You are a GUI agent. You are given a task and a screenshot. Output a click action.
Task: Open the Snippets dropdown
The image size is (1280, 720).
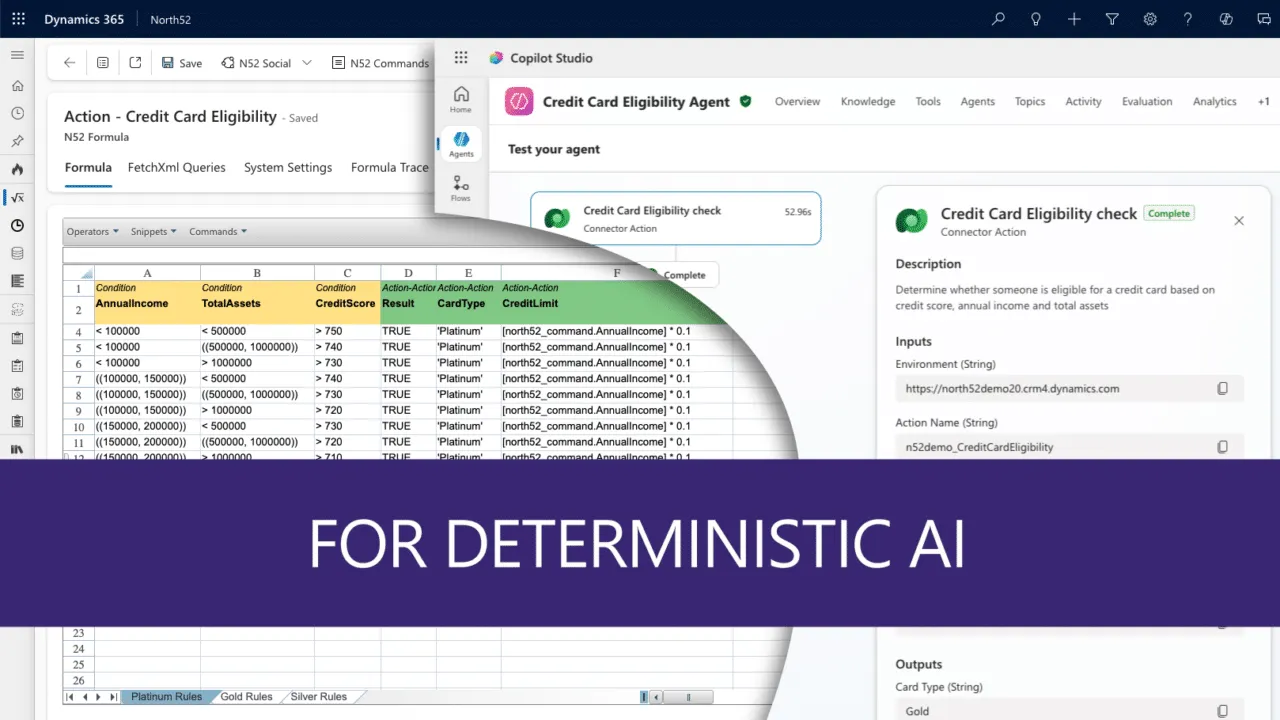tap(154, 231)
